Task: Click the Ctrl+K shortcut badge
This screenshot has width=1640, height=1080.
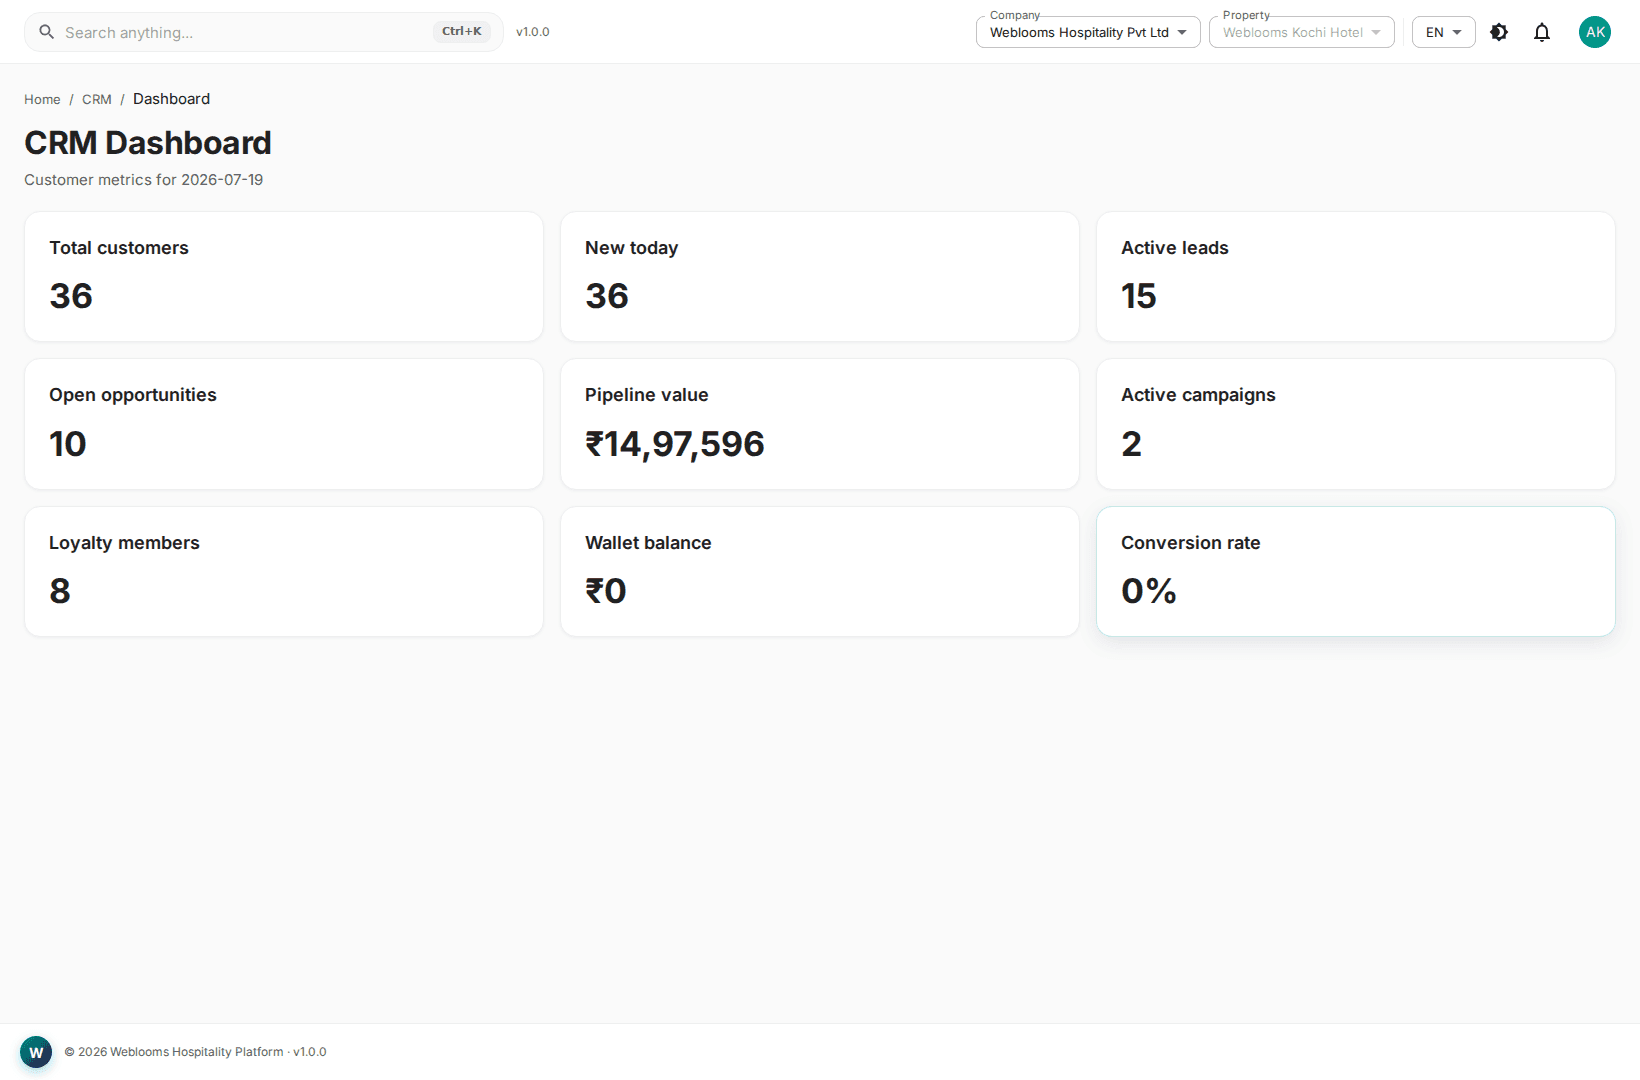Action: [462, 32]
